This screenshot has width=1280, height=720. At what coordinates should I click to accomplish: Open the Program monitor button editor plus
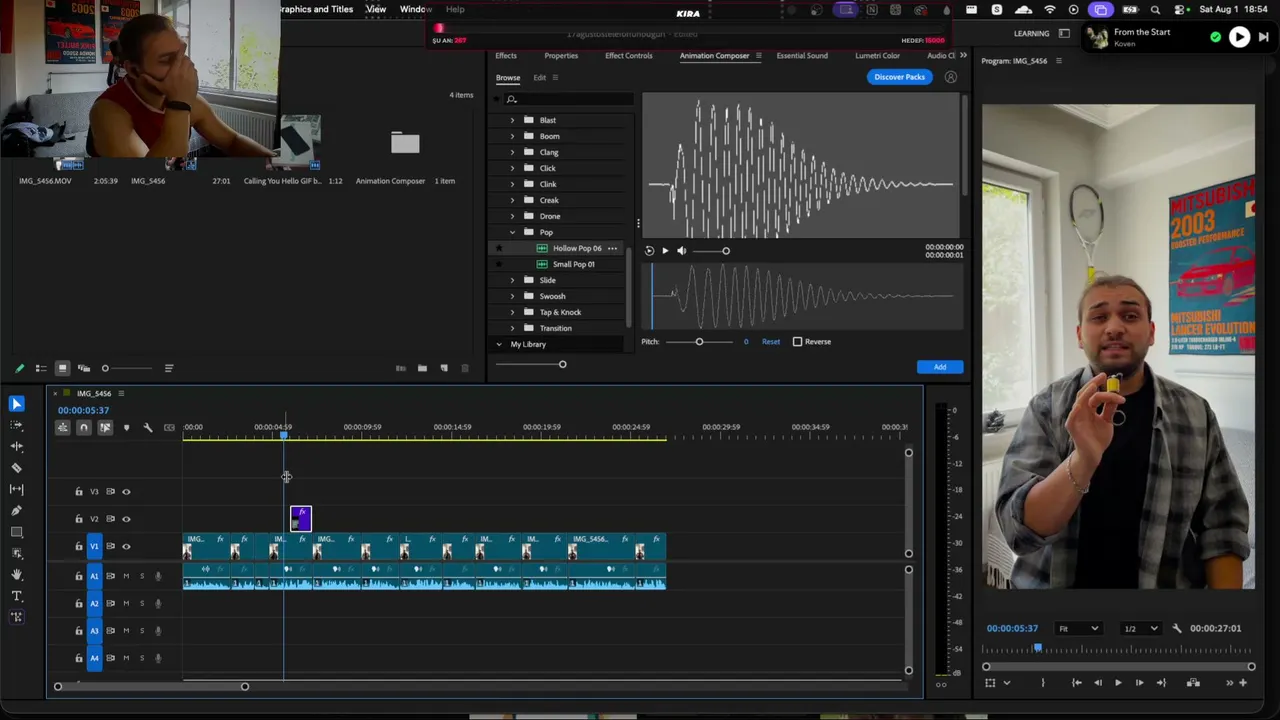coord(1243,683)
